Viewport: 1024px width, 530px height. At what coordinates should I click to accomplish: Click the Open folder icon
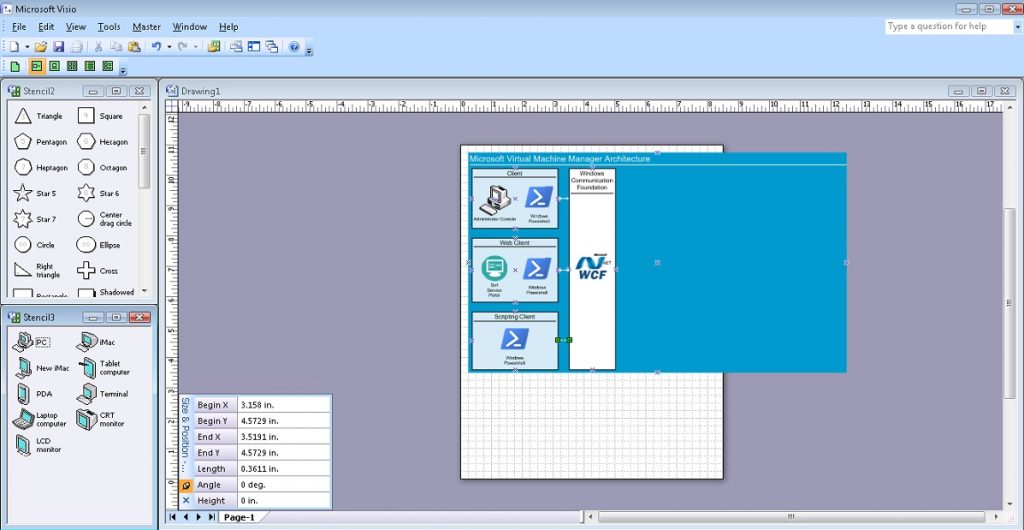click(40, 47)
